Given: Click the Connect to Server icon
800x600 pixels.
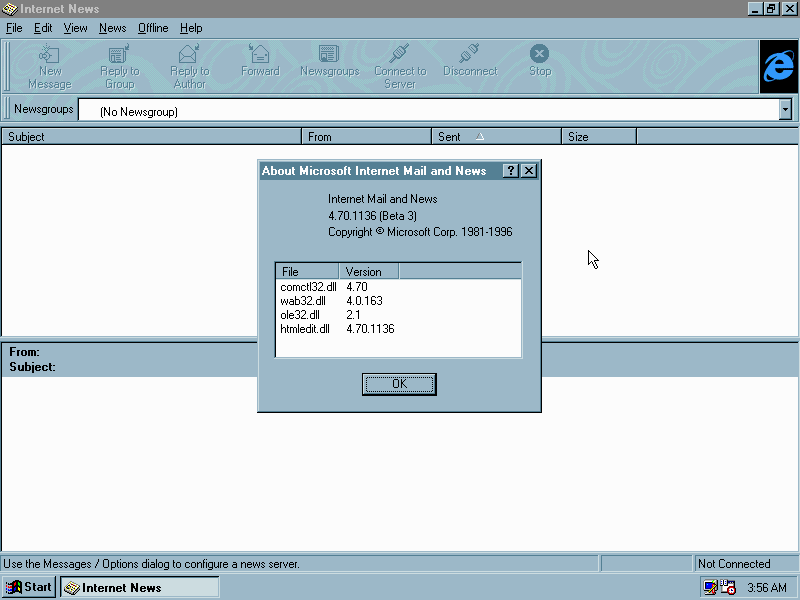Looking at the screenshot, I should 400,55.
